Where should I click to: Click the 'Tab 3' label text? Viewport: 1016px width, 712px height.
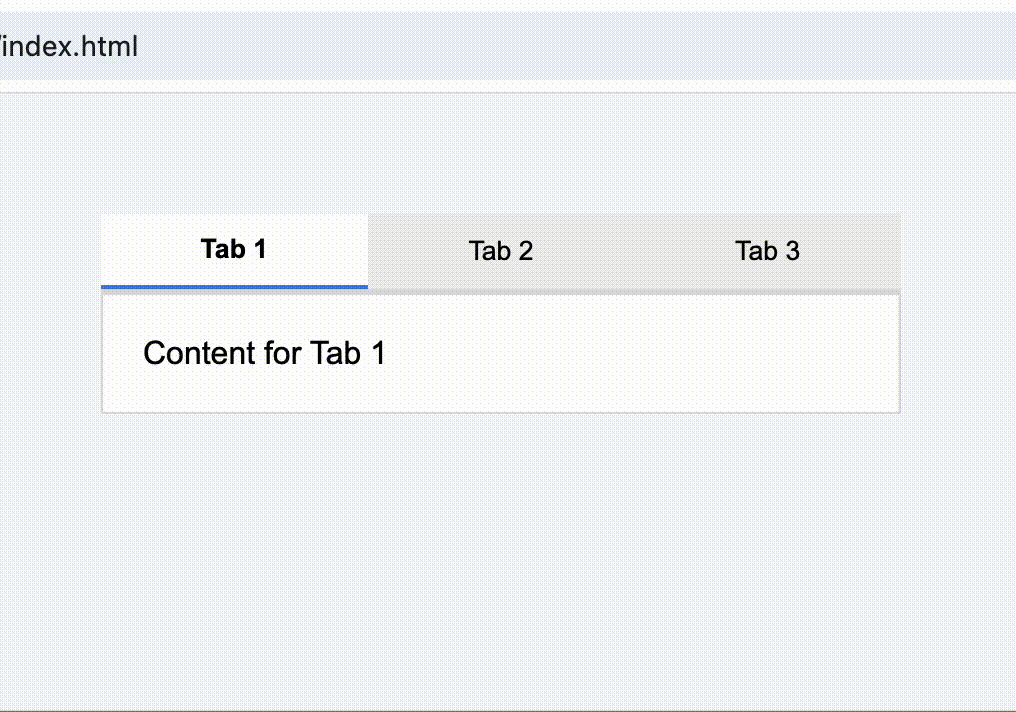[x=767, y=251]
